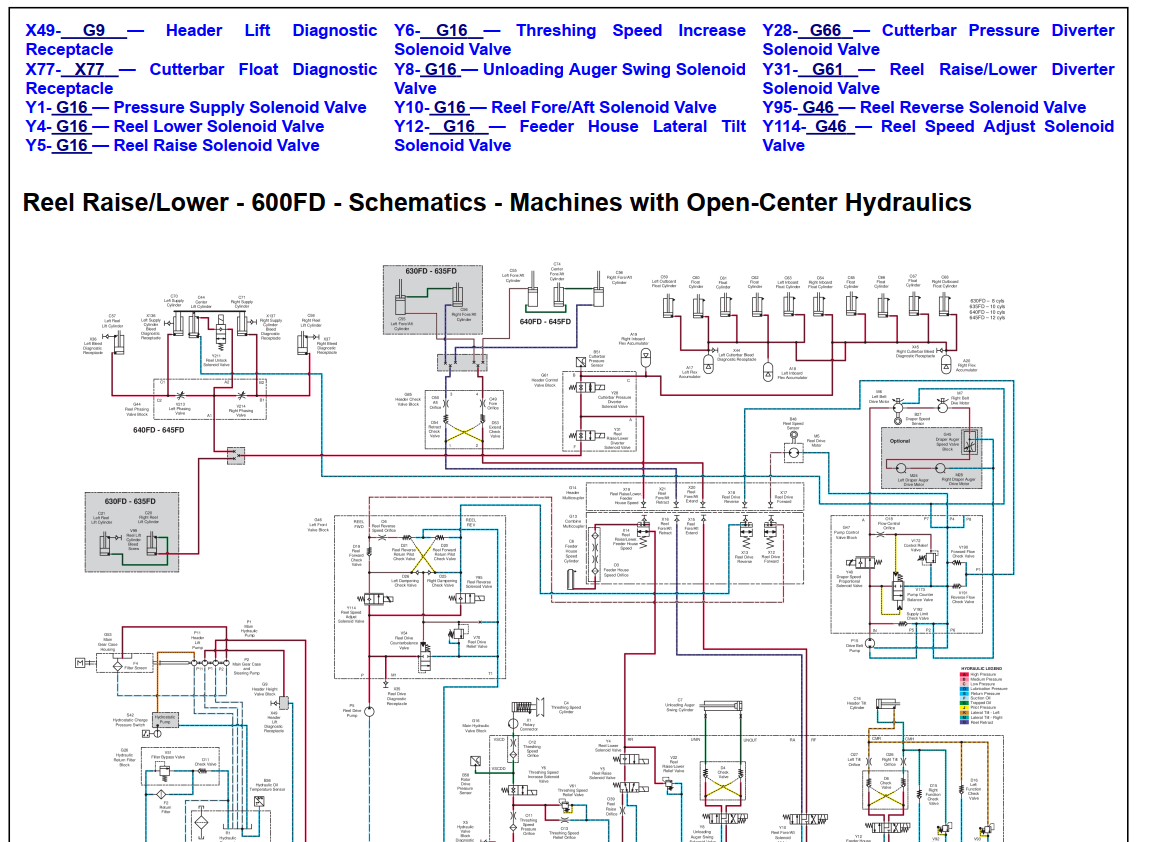Click the G47 Pump Control Valve Block label
Image resolution: width=1168 pixels, height=842 pixels.
tap(846, 532)
